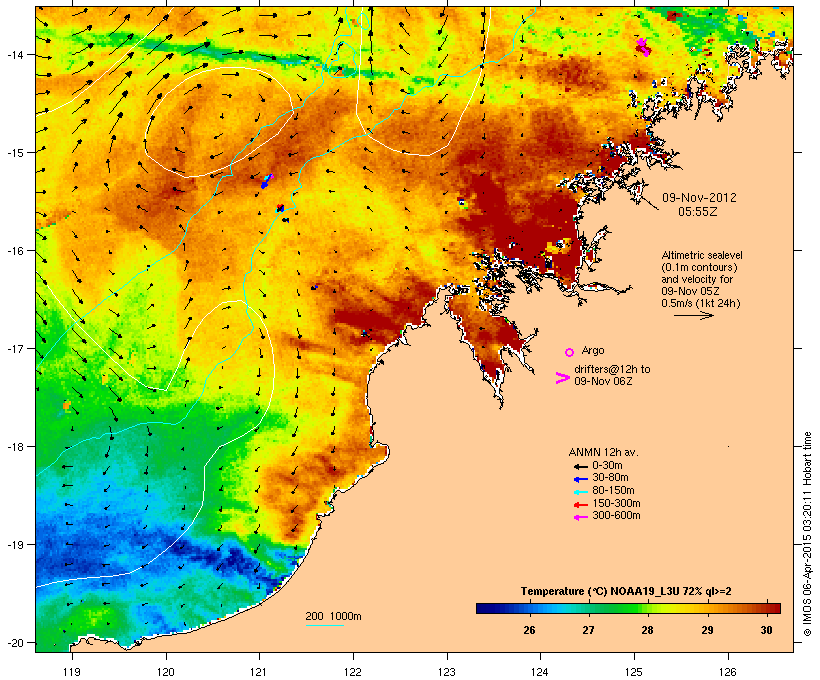The width and height of the screenshot is (820, 680).
Task: Click longitude axis label 120
Action: point(166,672)
